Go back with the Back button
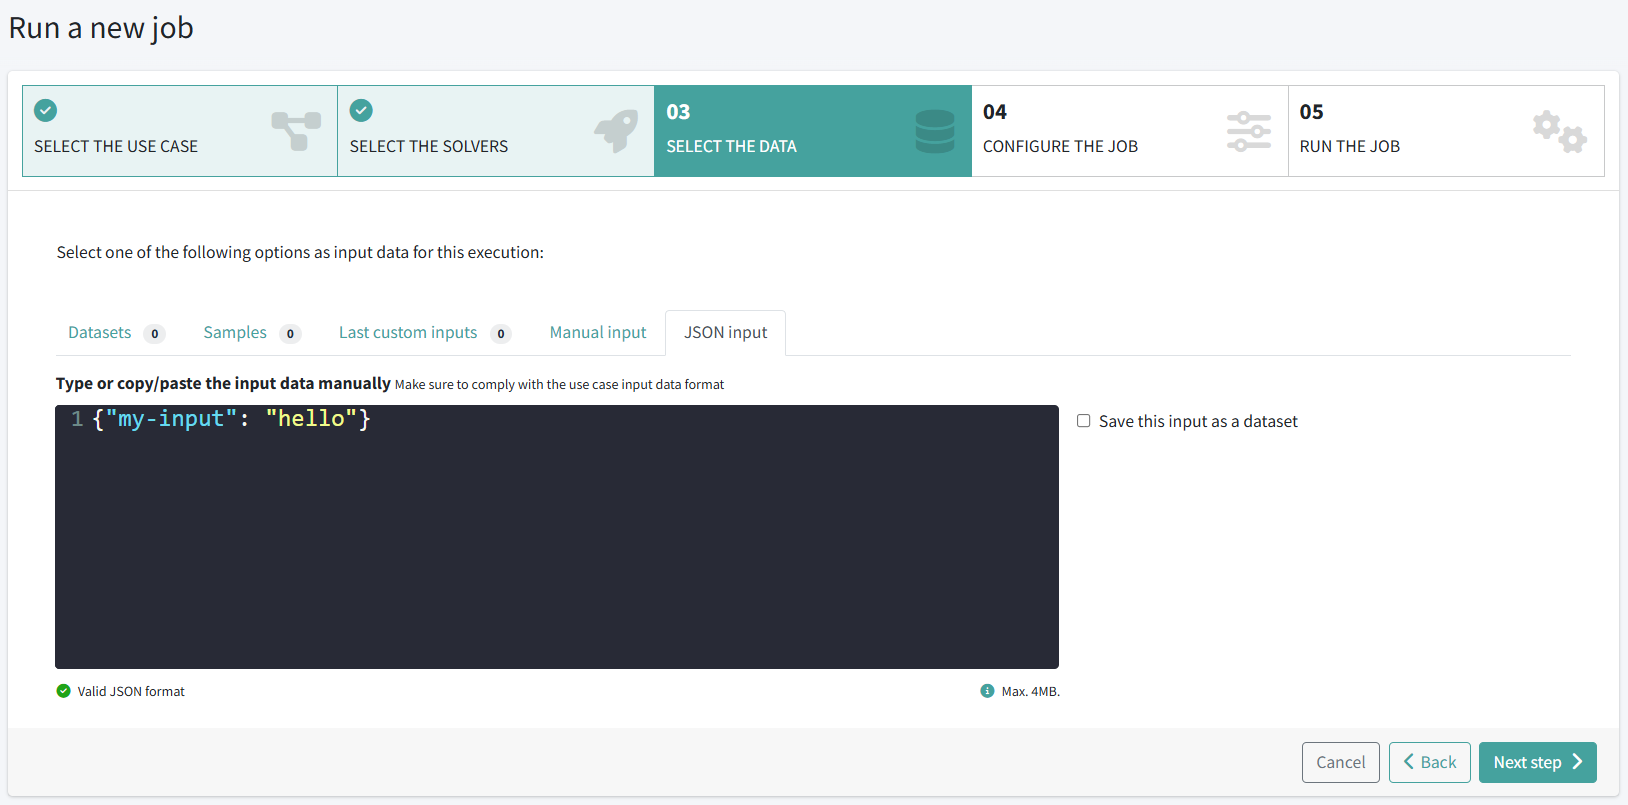The image size is (1628, 805). pos(1429,762)
